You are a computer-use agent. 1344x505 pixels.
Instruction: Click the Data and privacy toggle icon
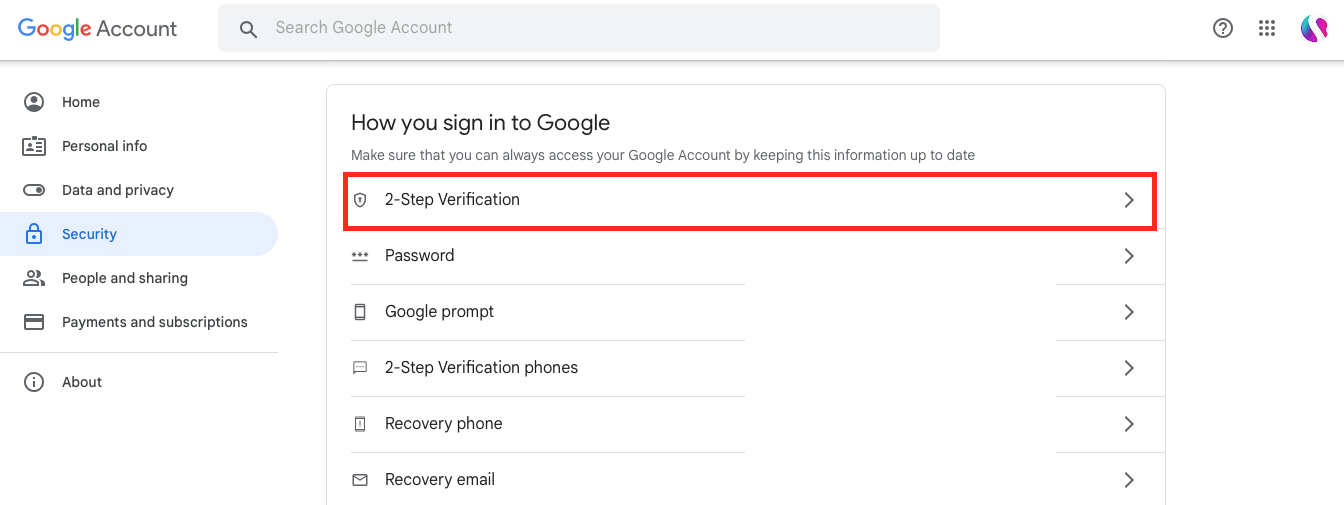[34, 190]
